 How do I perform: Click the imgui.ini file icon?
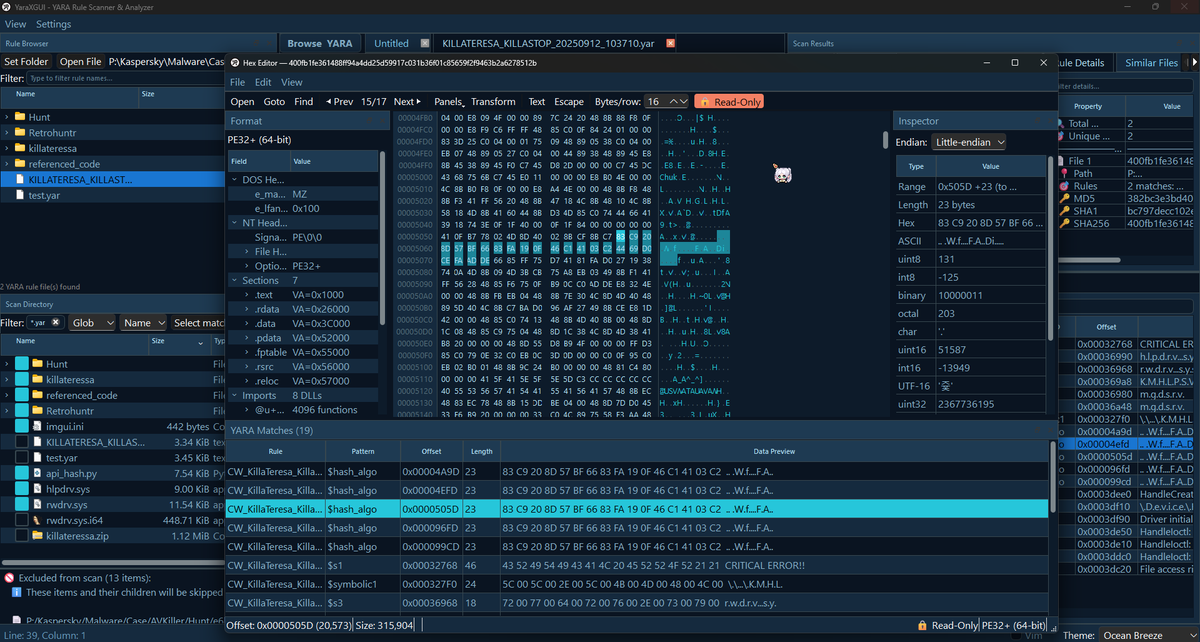(38, 426)
